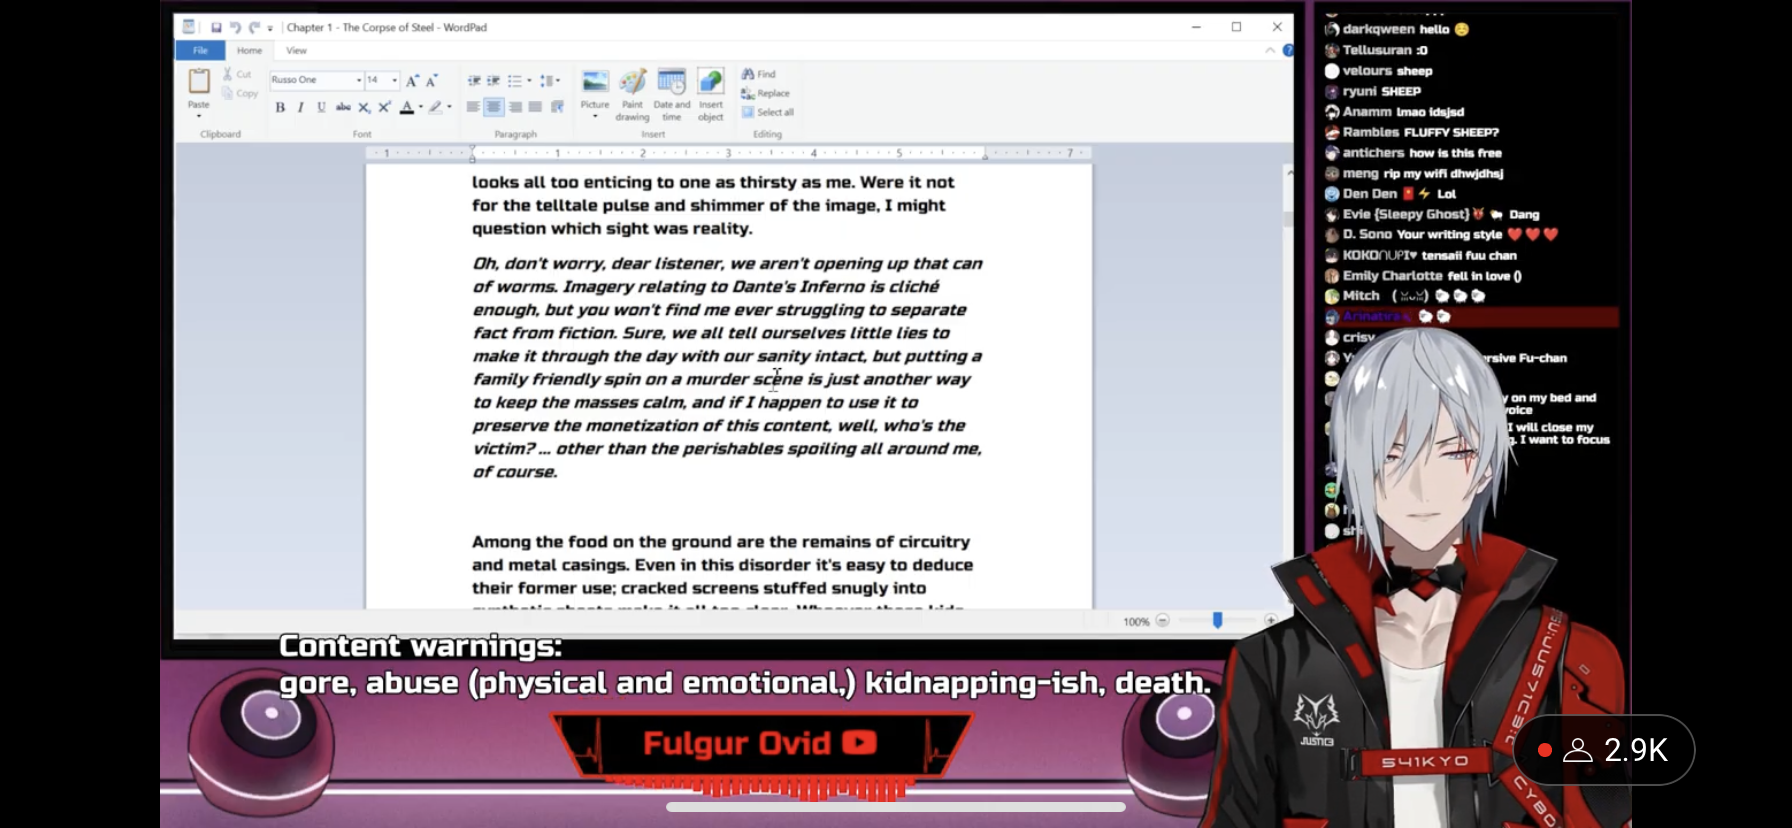Expand the Picture dropdown arrow
The width and height of the screenshot is (1792, 828).
(x=595, y=116)
